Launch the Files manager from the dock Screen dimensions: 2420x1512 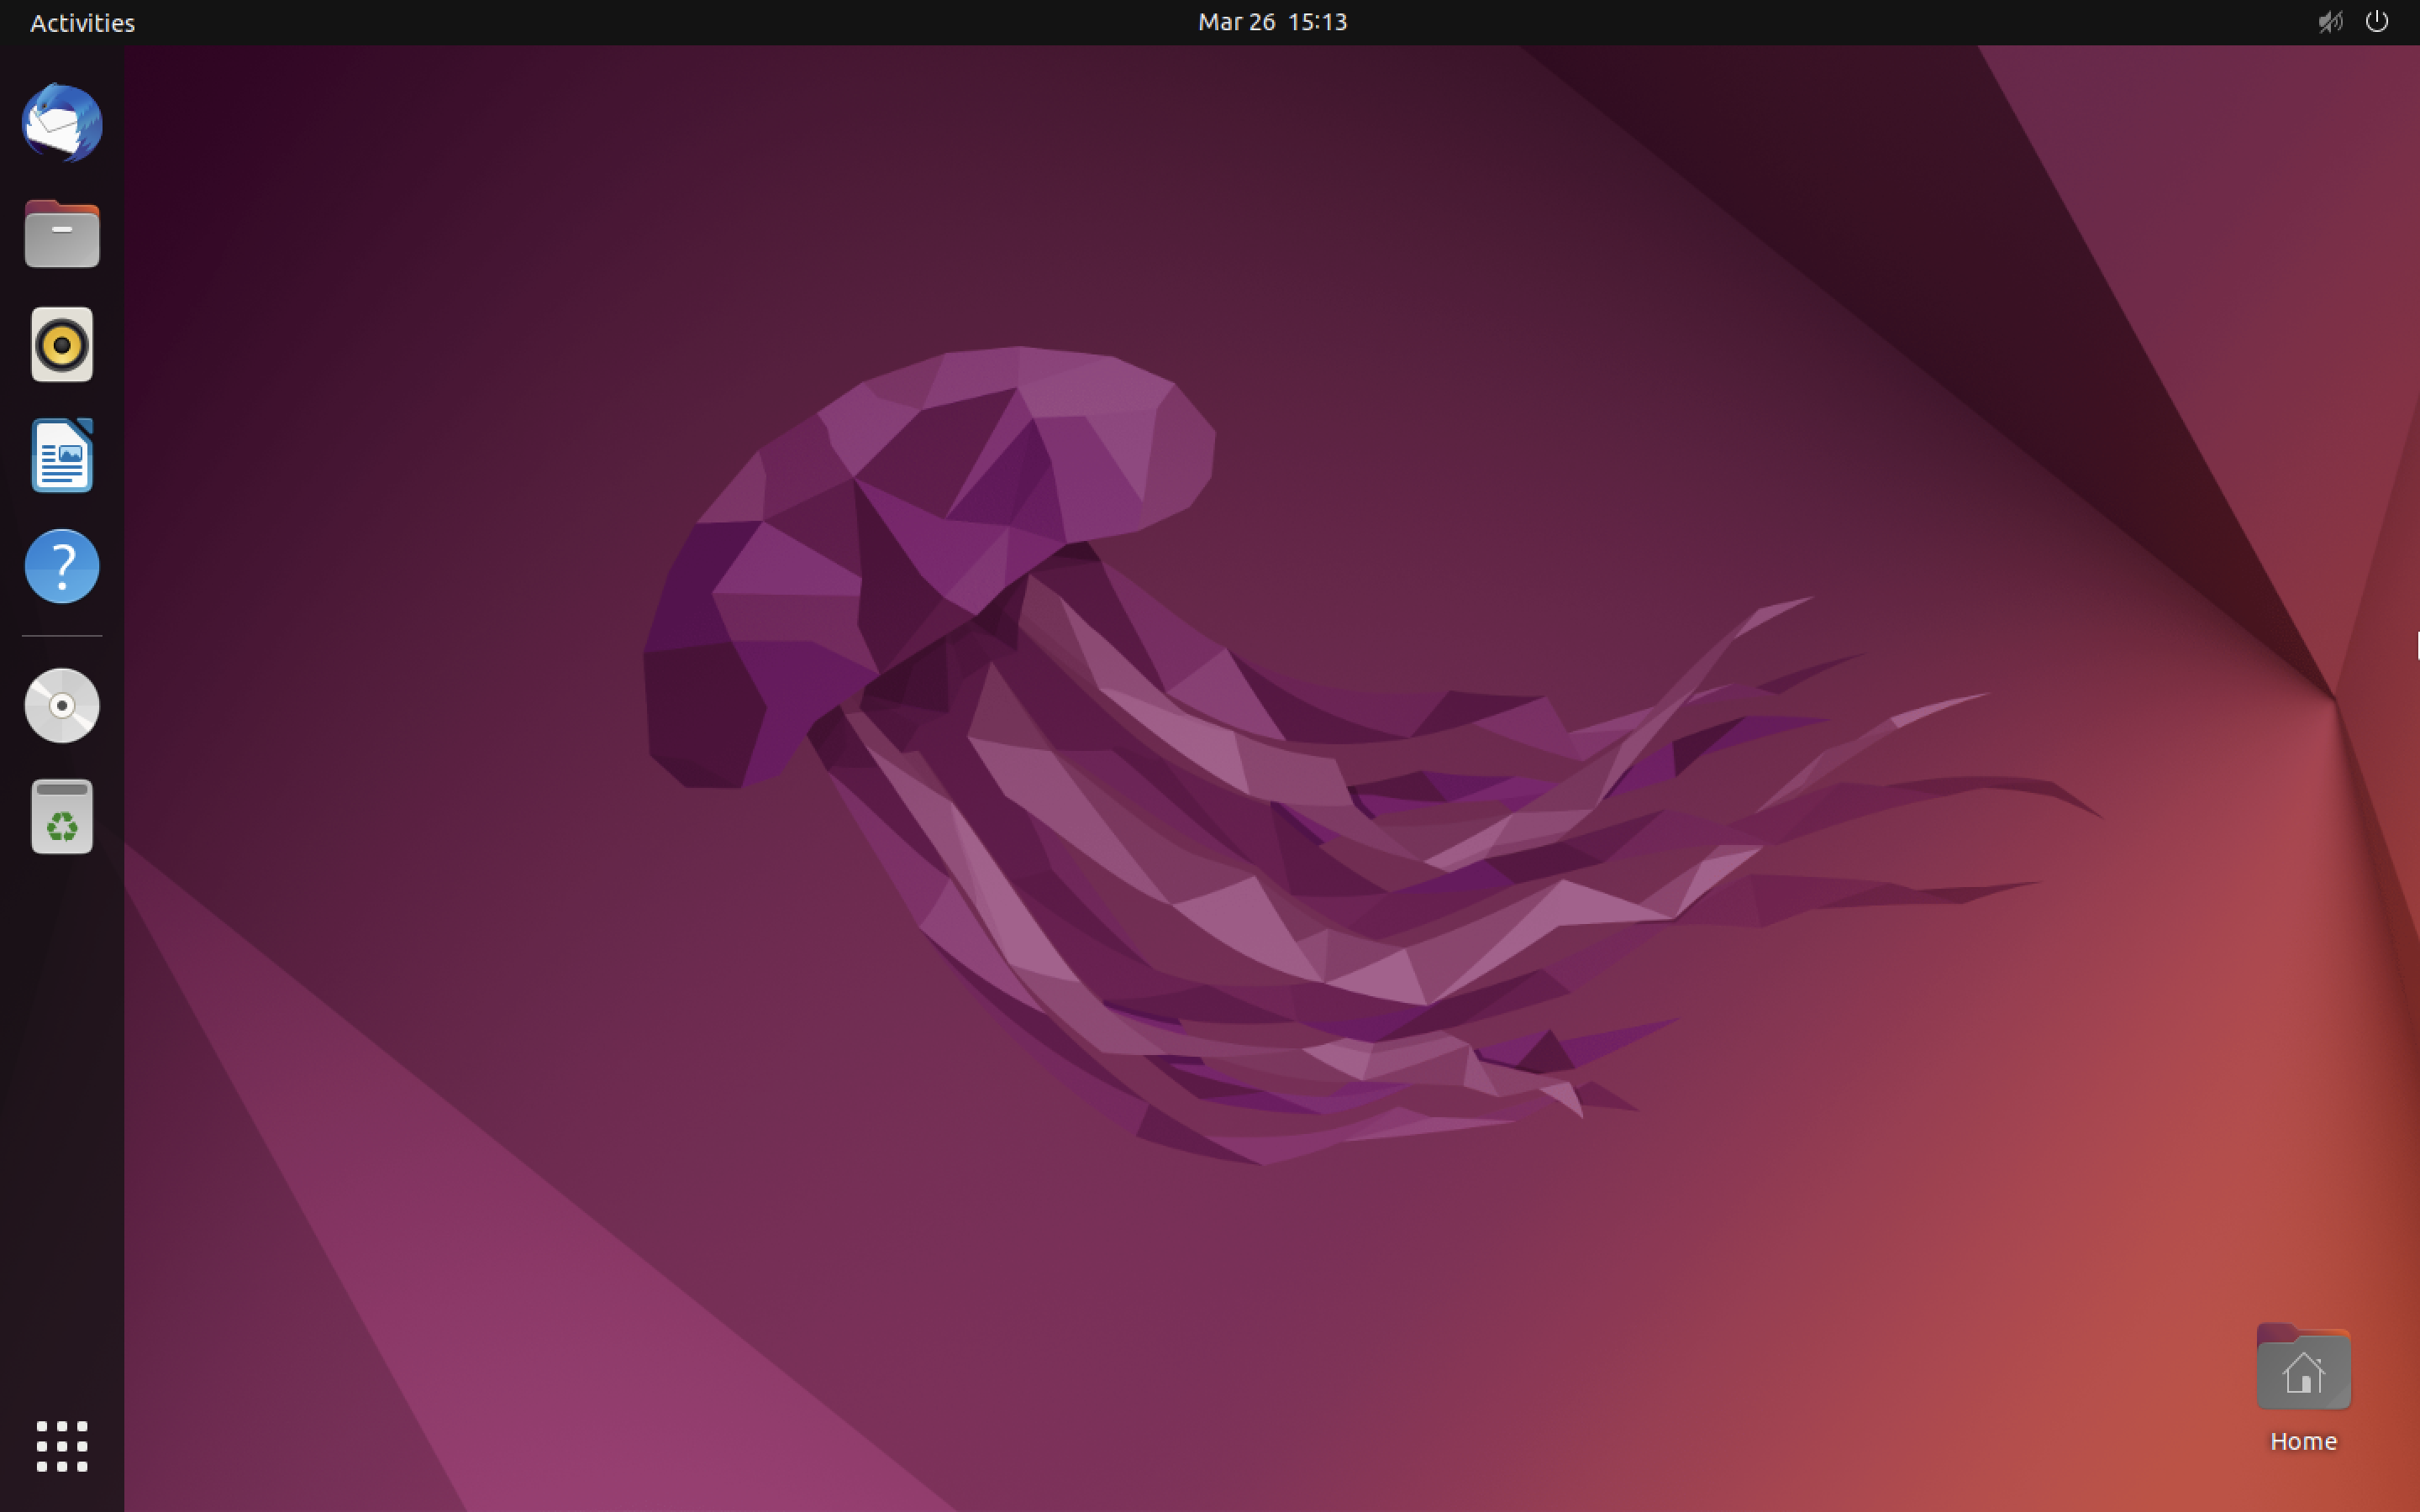pos(62,235)
